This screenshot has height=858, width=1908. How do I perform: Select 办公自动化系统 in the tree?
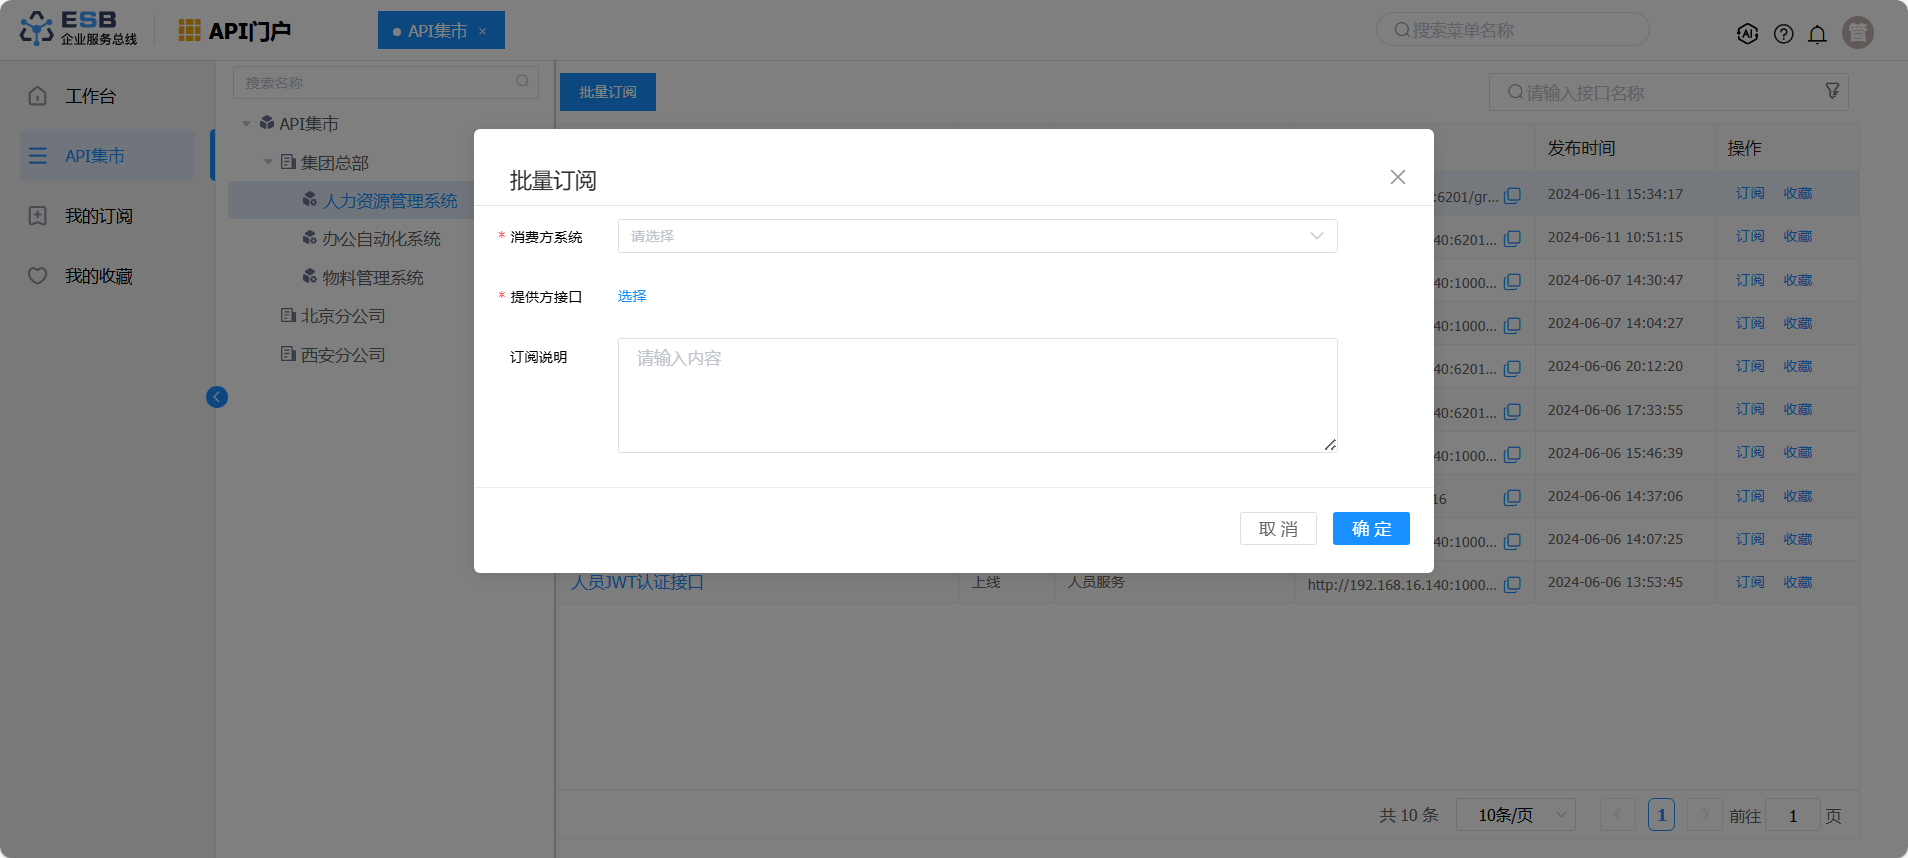tap(381, 239)
